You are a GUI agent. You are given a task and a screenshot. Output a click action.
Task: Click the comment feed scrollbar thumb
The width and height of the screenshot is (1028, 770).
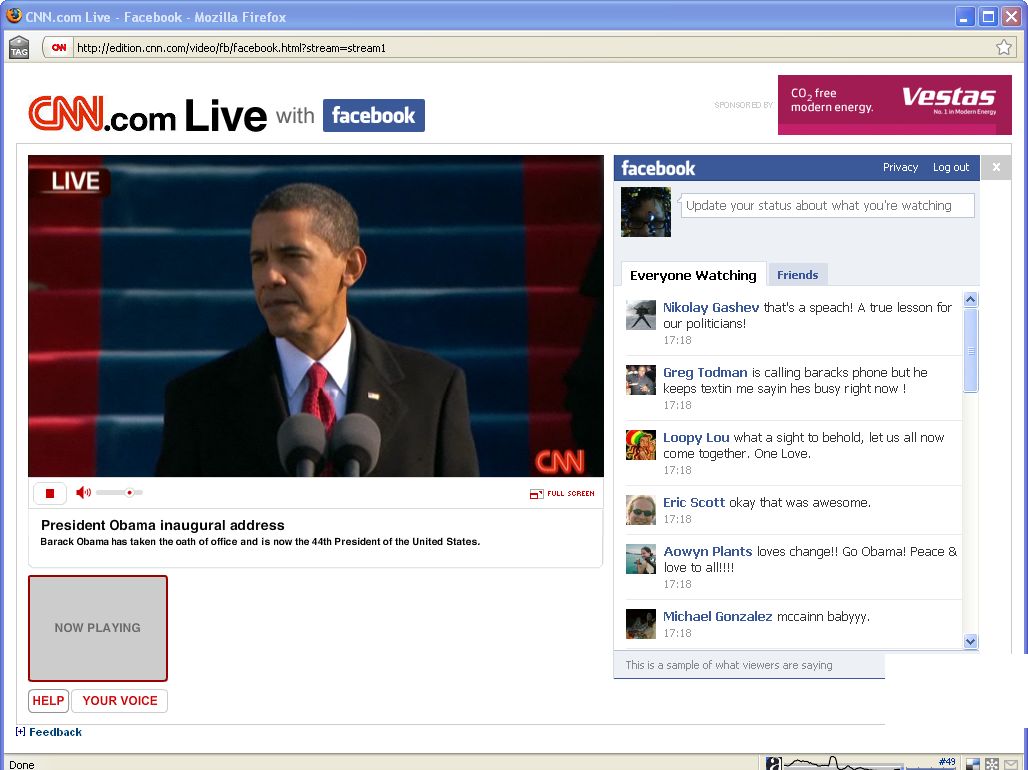pos(971,350)
